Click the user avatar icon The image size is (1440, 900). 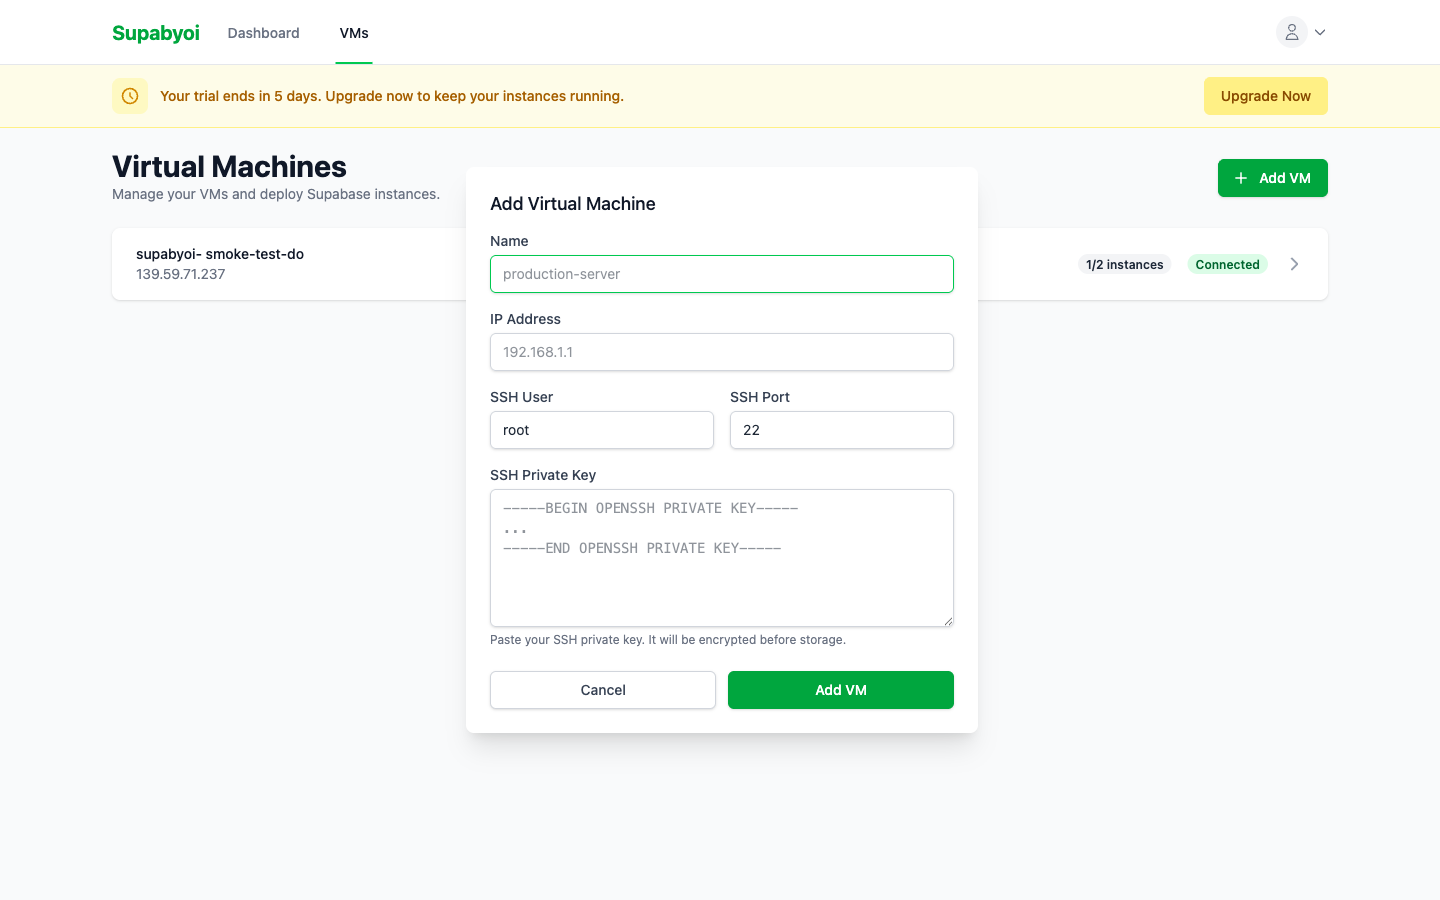1290,32
